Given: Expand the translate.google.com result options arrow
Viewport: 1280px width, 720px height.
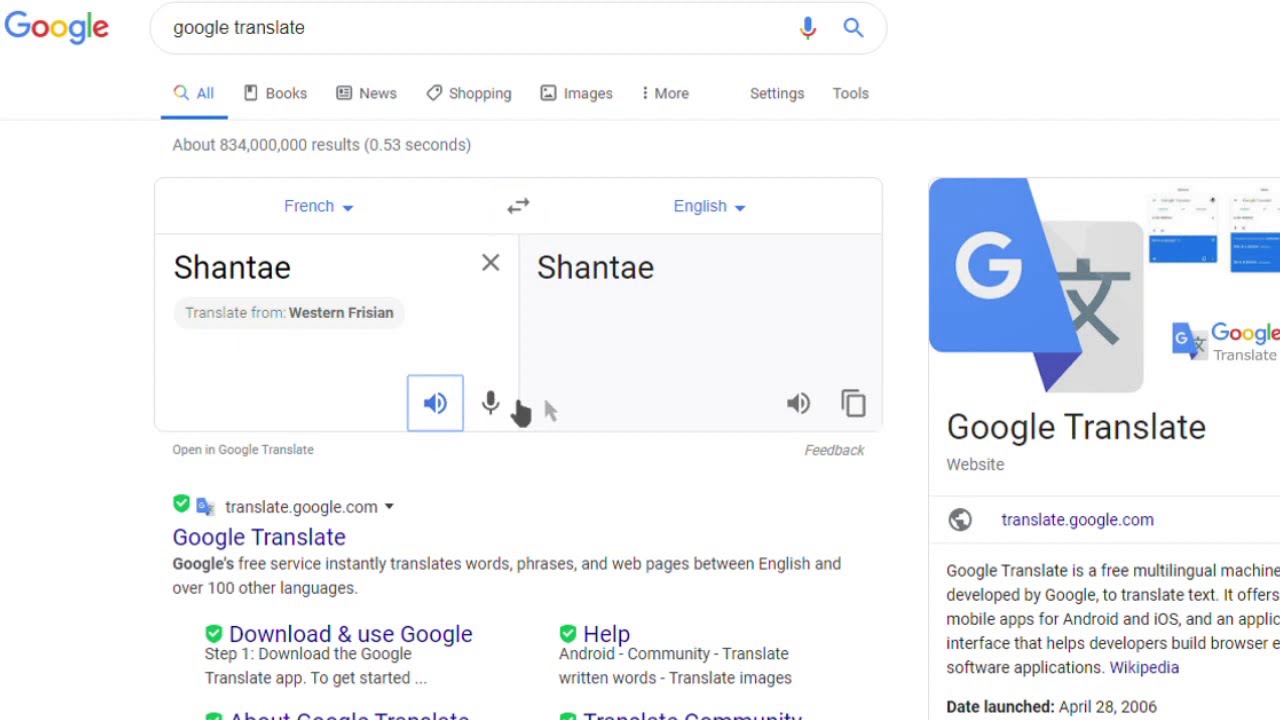Looking at the screenshot, I should click(389, 507).
